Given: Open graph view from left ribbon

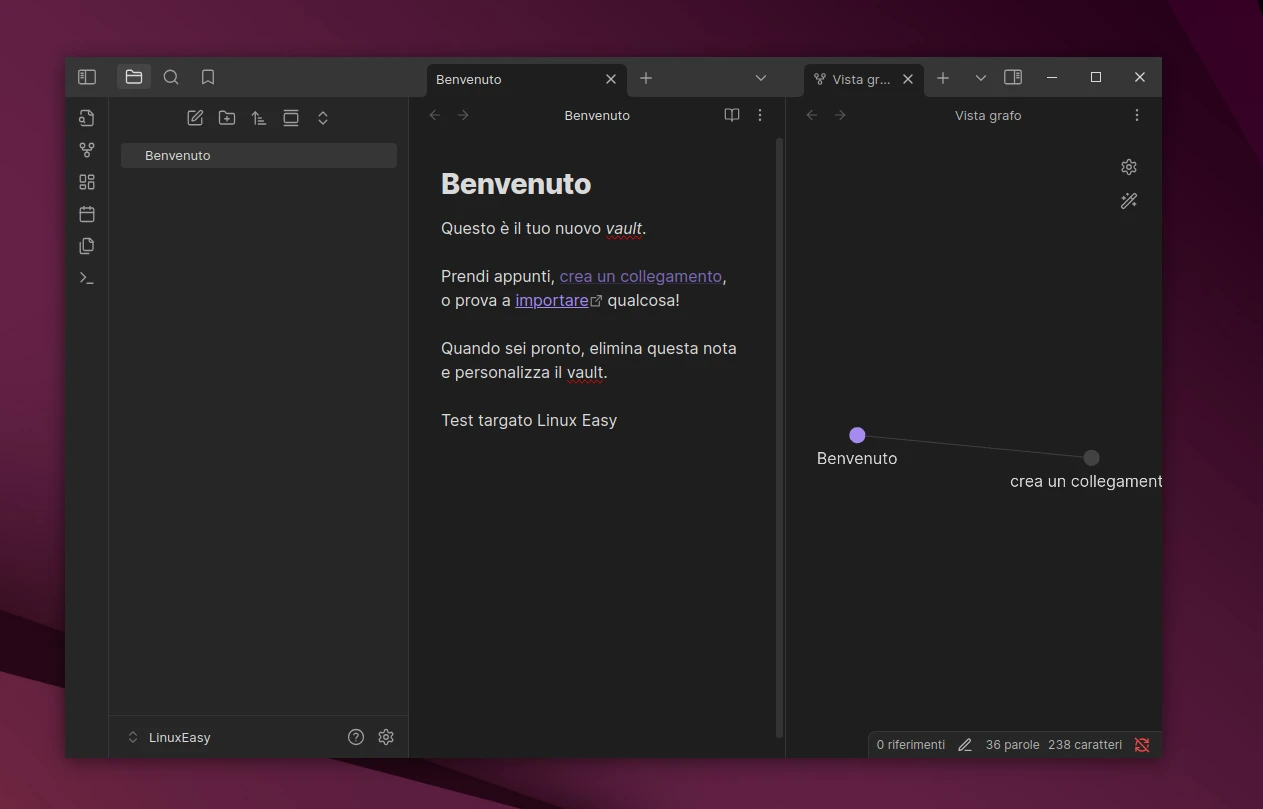Looking at the screenshot, I should (87, 150).
